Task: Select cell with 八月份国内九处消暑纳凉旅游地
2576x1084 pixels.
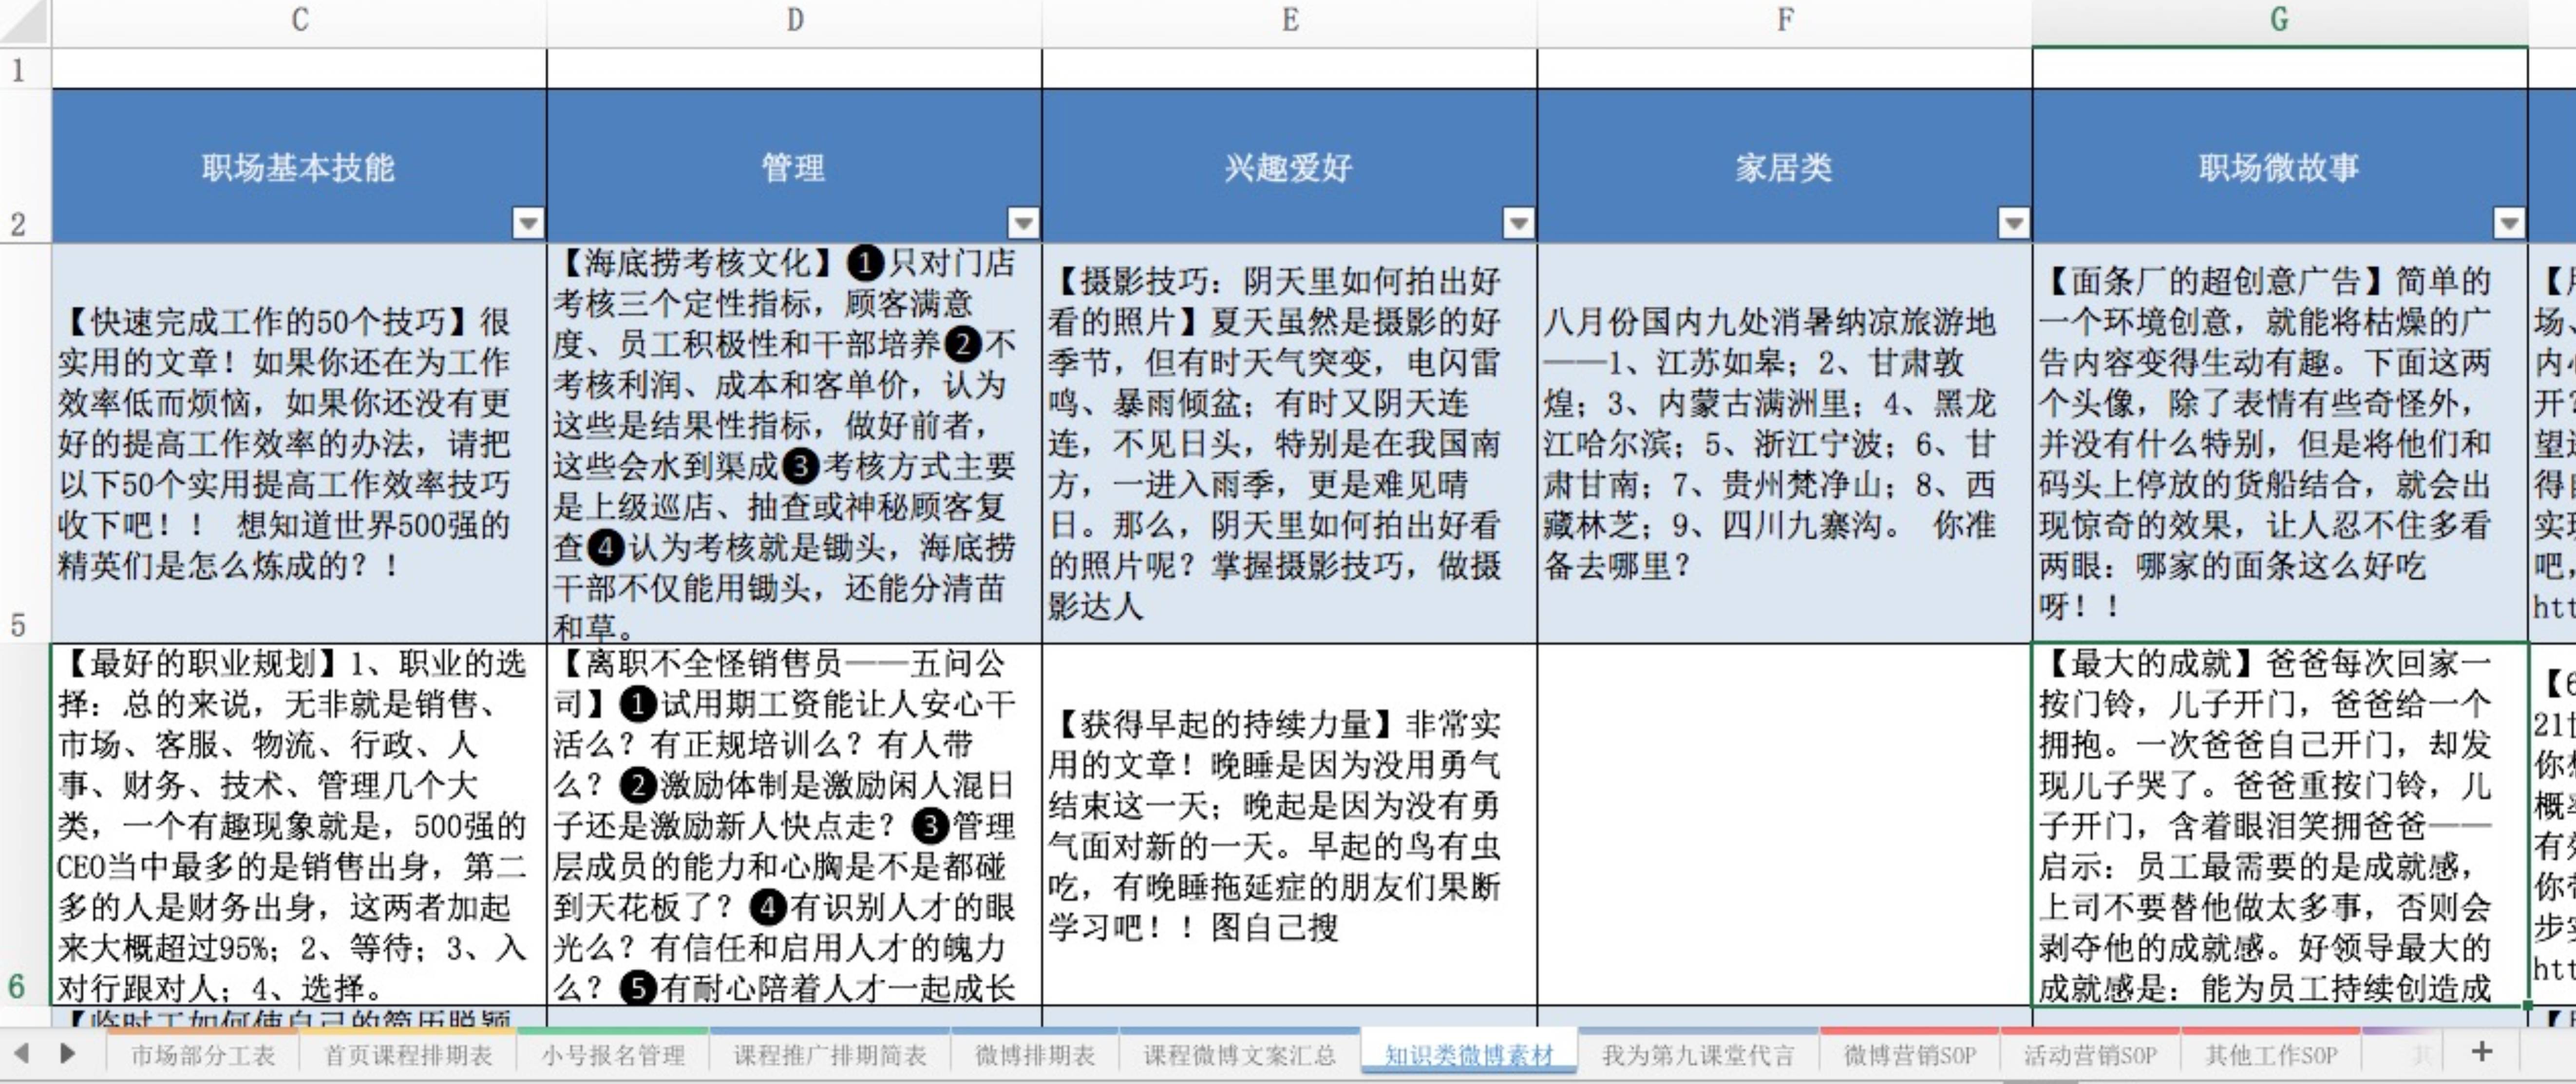Action: pyautogui.click(x=1785, y=443)
